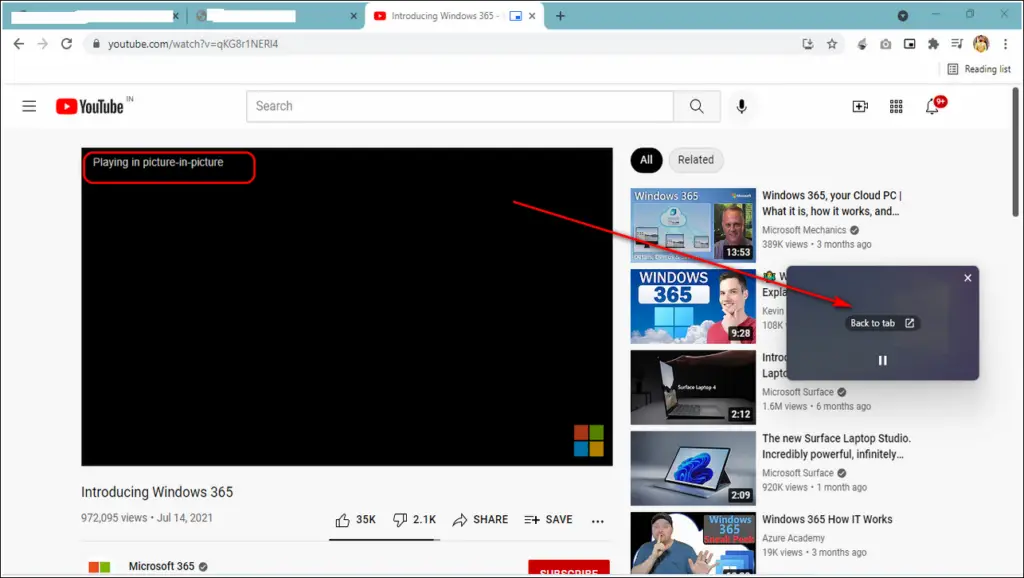The height and width of the screenshot is (578, 1024).
Task: Select the Related filter chip
Action: (696, 160)
